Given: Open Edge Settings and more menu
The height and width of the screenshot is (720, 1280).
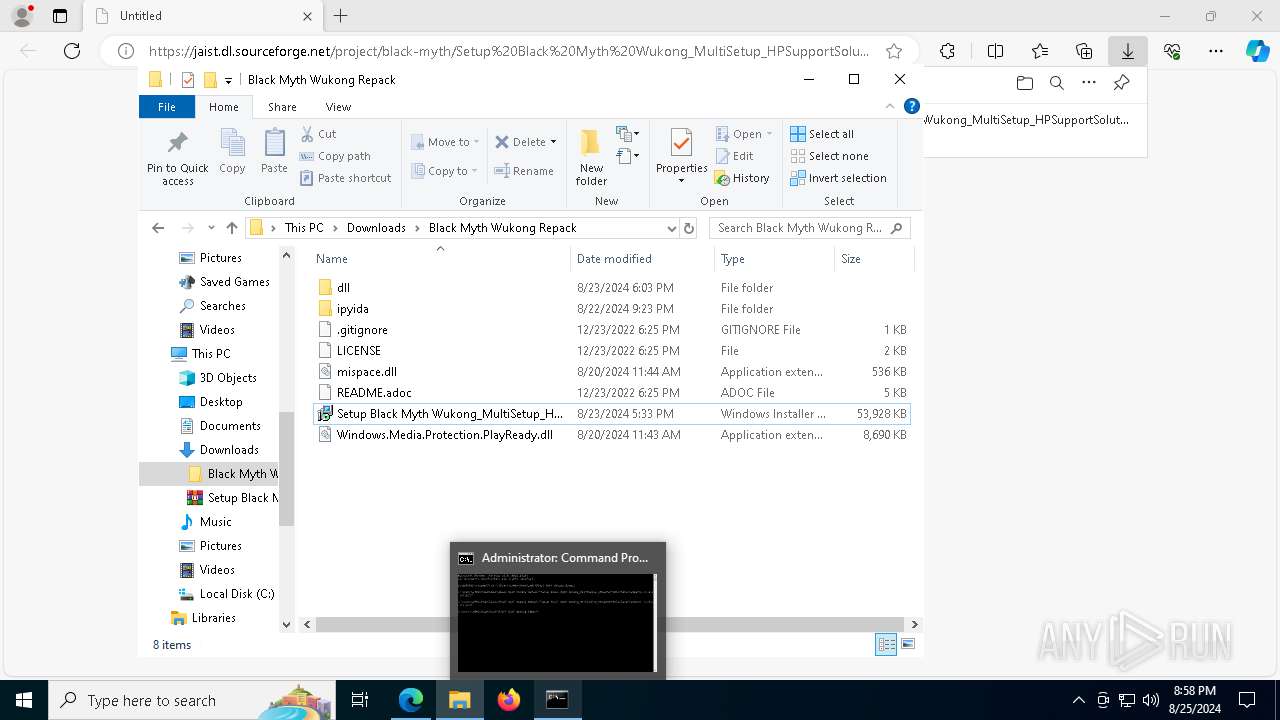Looking at the screenshot, I should point(1215,51).
